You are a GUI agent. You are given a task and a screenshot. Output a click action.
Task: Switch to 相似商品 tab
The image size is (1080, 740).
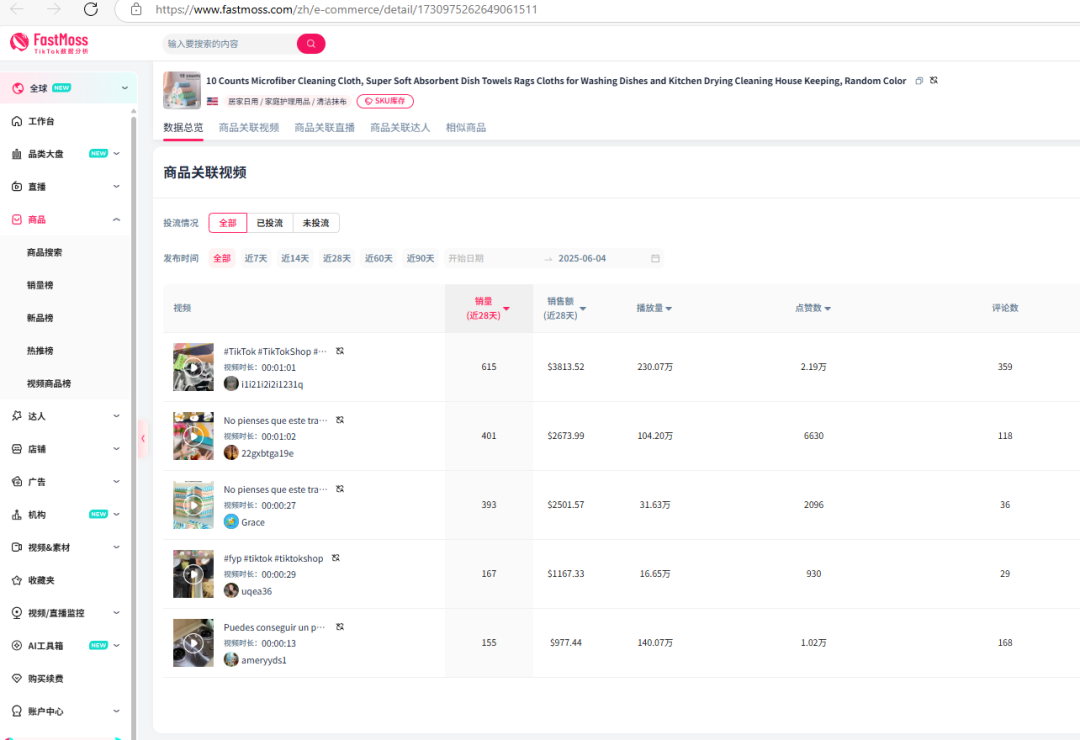pos(466,127)
